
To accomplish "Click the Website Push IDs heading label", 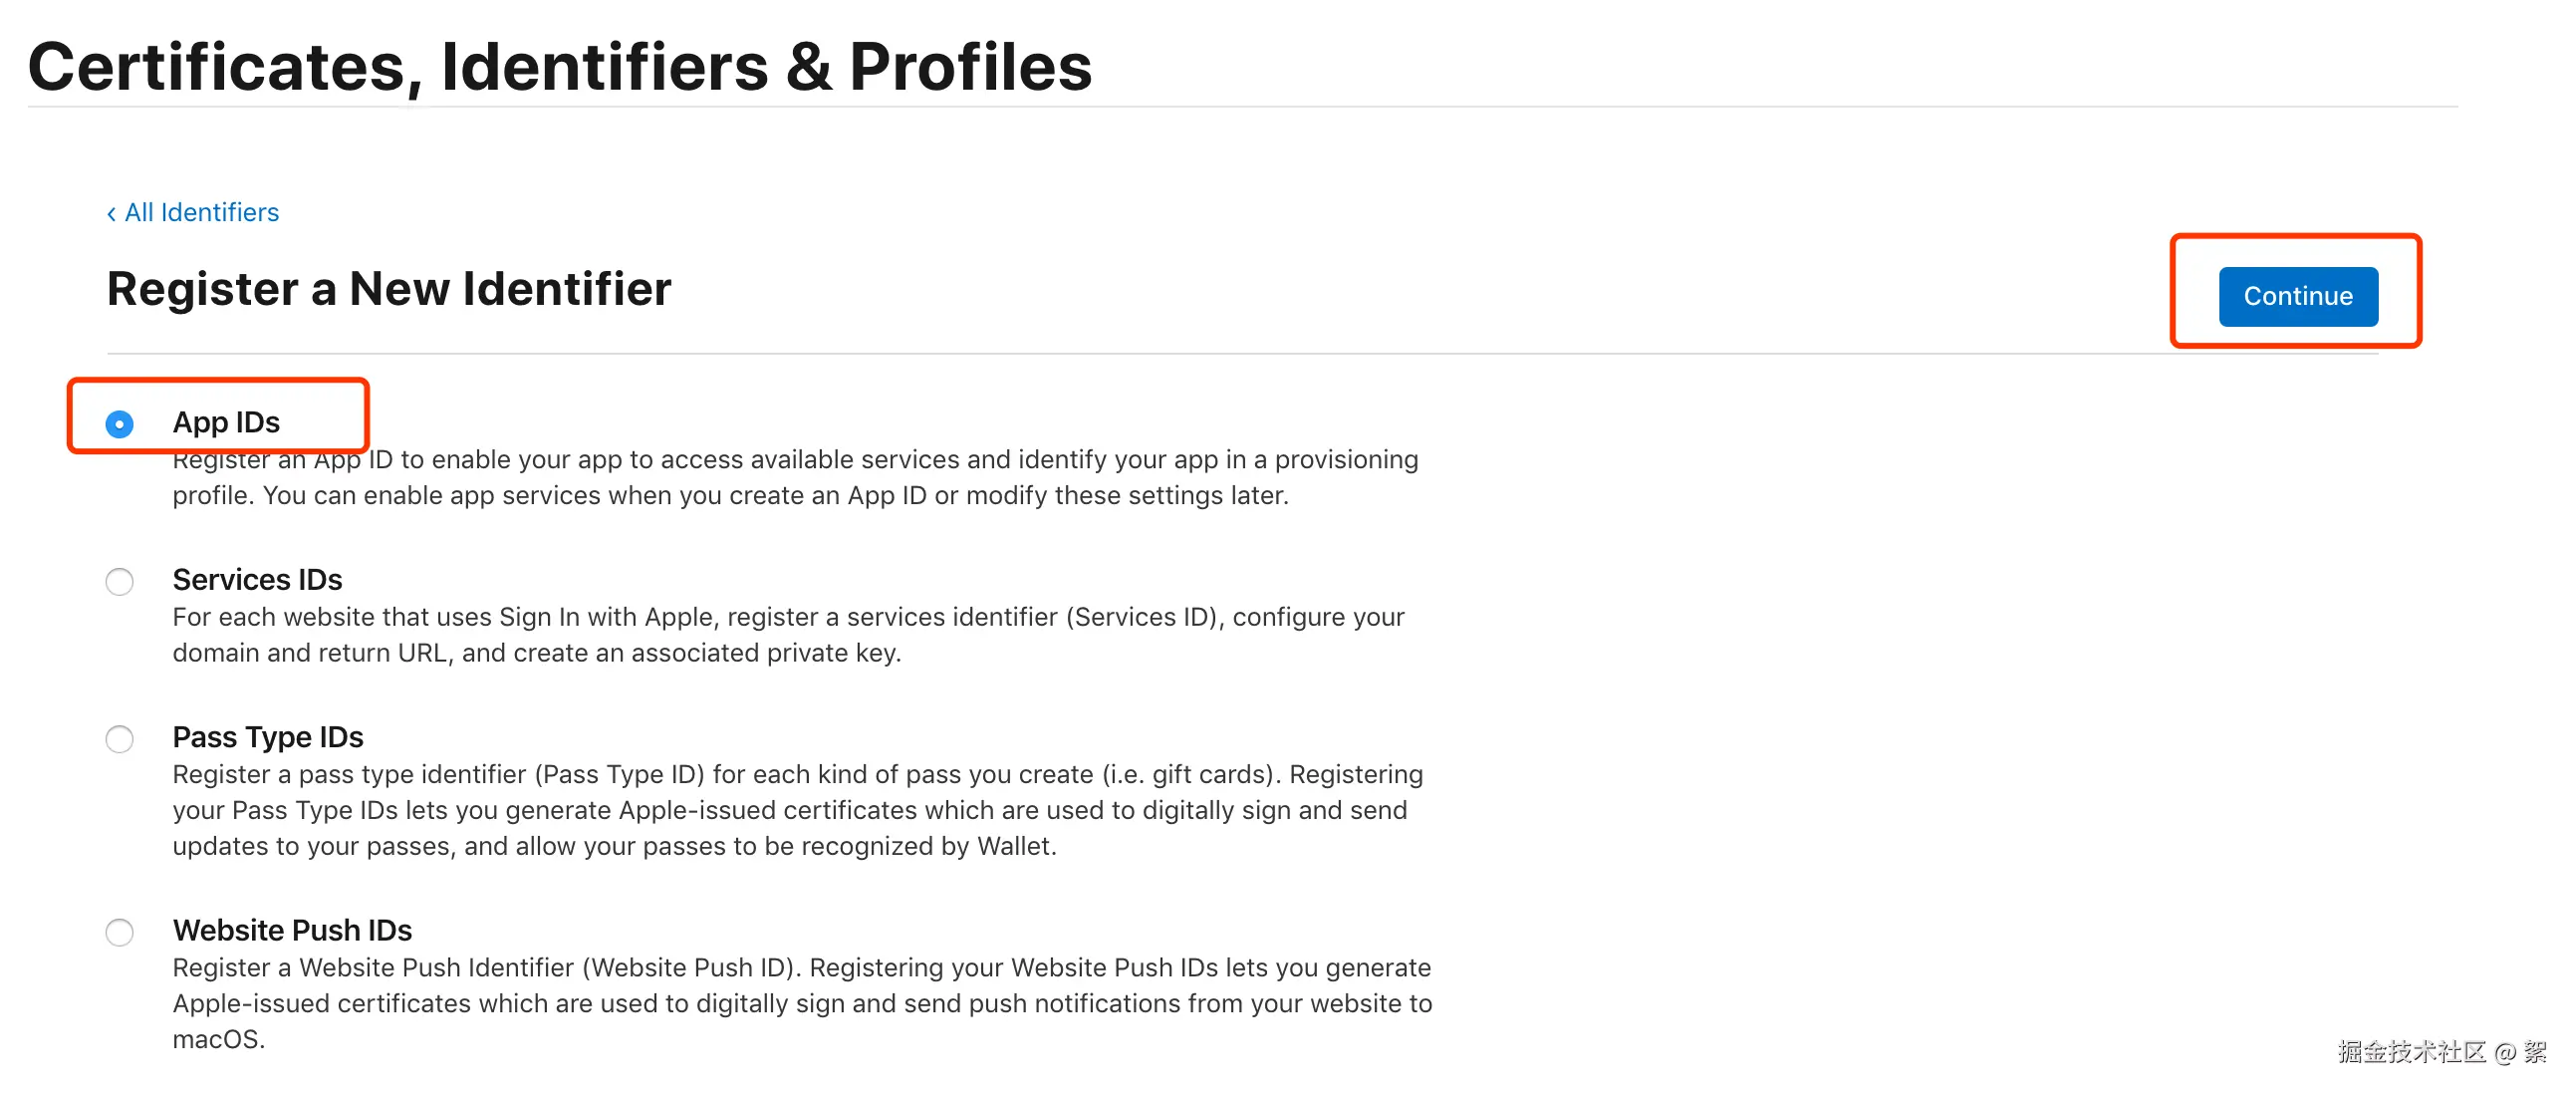I will tap(292, 930).
